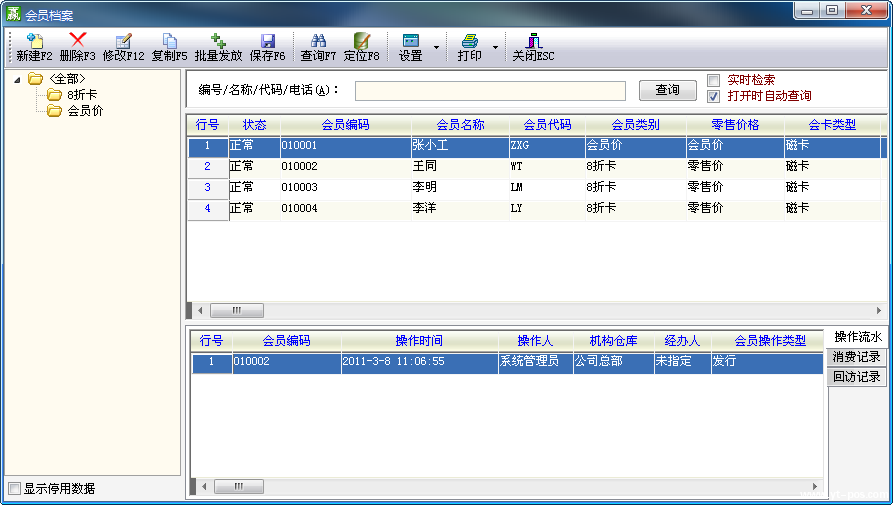Click the 新建F2 new record icon
Image resolution: width=893 pixels, height=505 pixels.
(x=35, y=40)
